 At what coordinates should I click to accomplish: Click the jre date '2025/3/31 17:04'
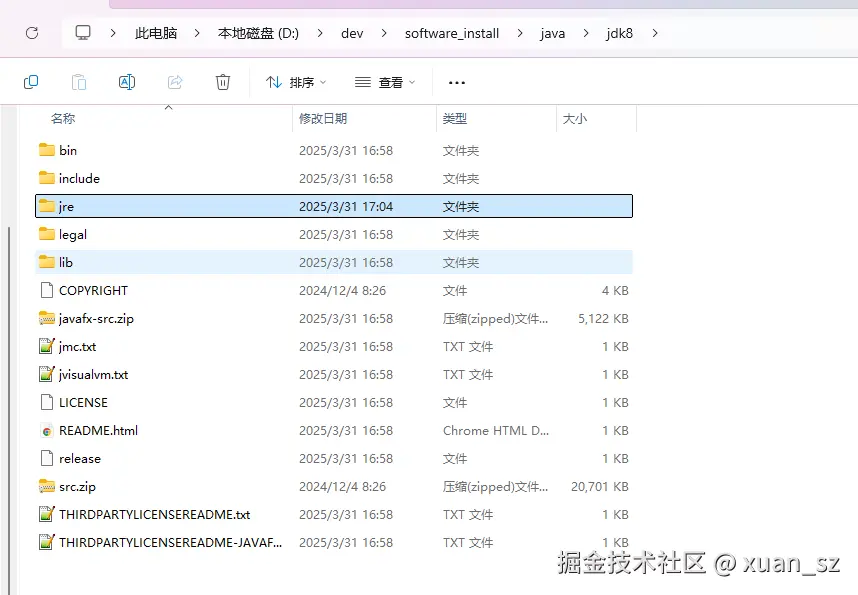(x=346, y=206)
